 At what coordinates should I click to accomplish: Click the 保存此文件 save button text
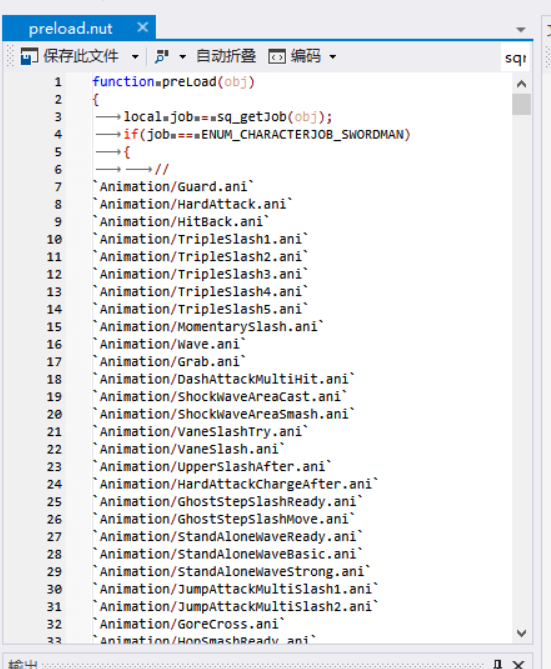(x=81, y=56)
